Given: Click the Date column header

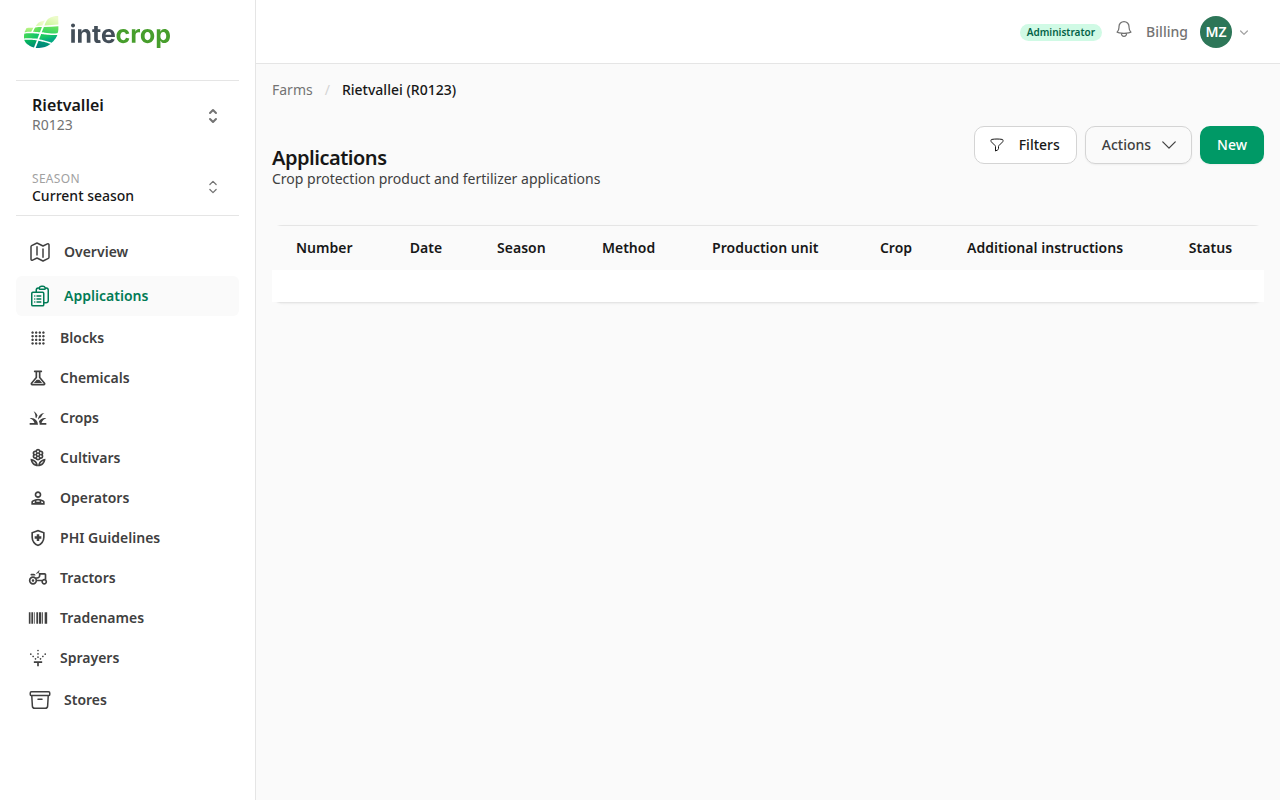Looking at the screenshot, I should coord(426,248).
